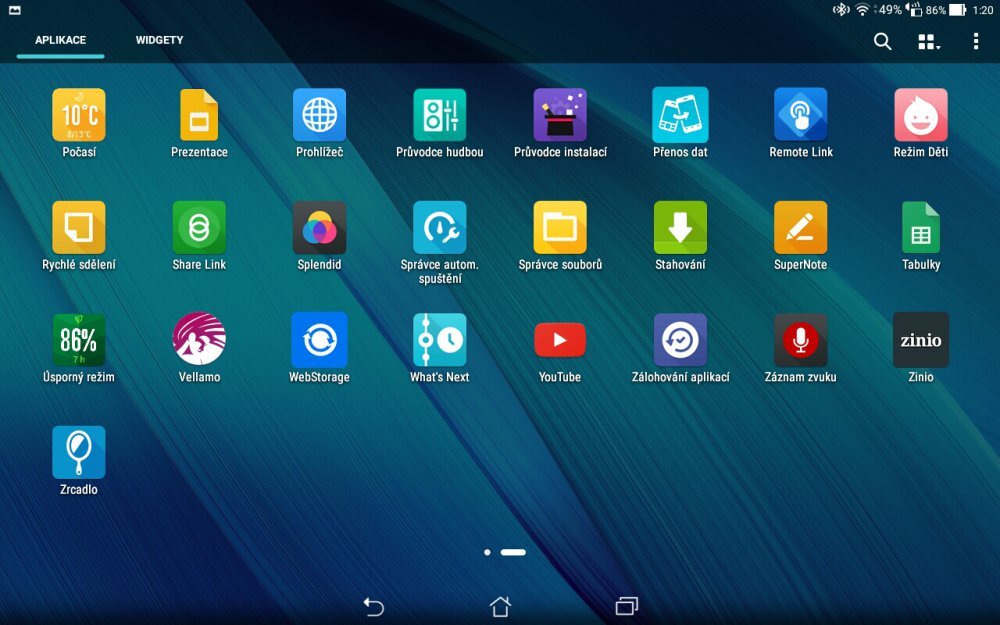Launch Správce souborů file manager
This screenshot has height=625, width=1000.
coord(559,227)
